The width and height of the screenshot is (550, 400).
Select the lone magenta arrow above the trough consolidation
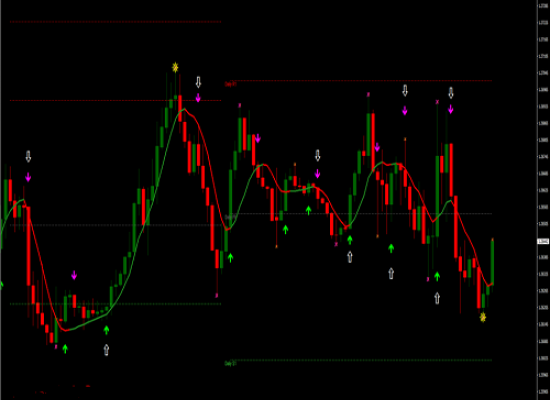coord(74,275)
